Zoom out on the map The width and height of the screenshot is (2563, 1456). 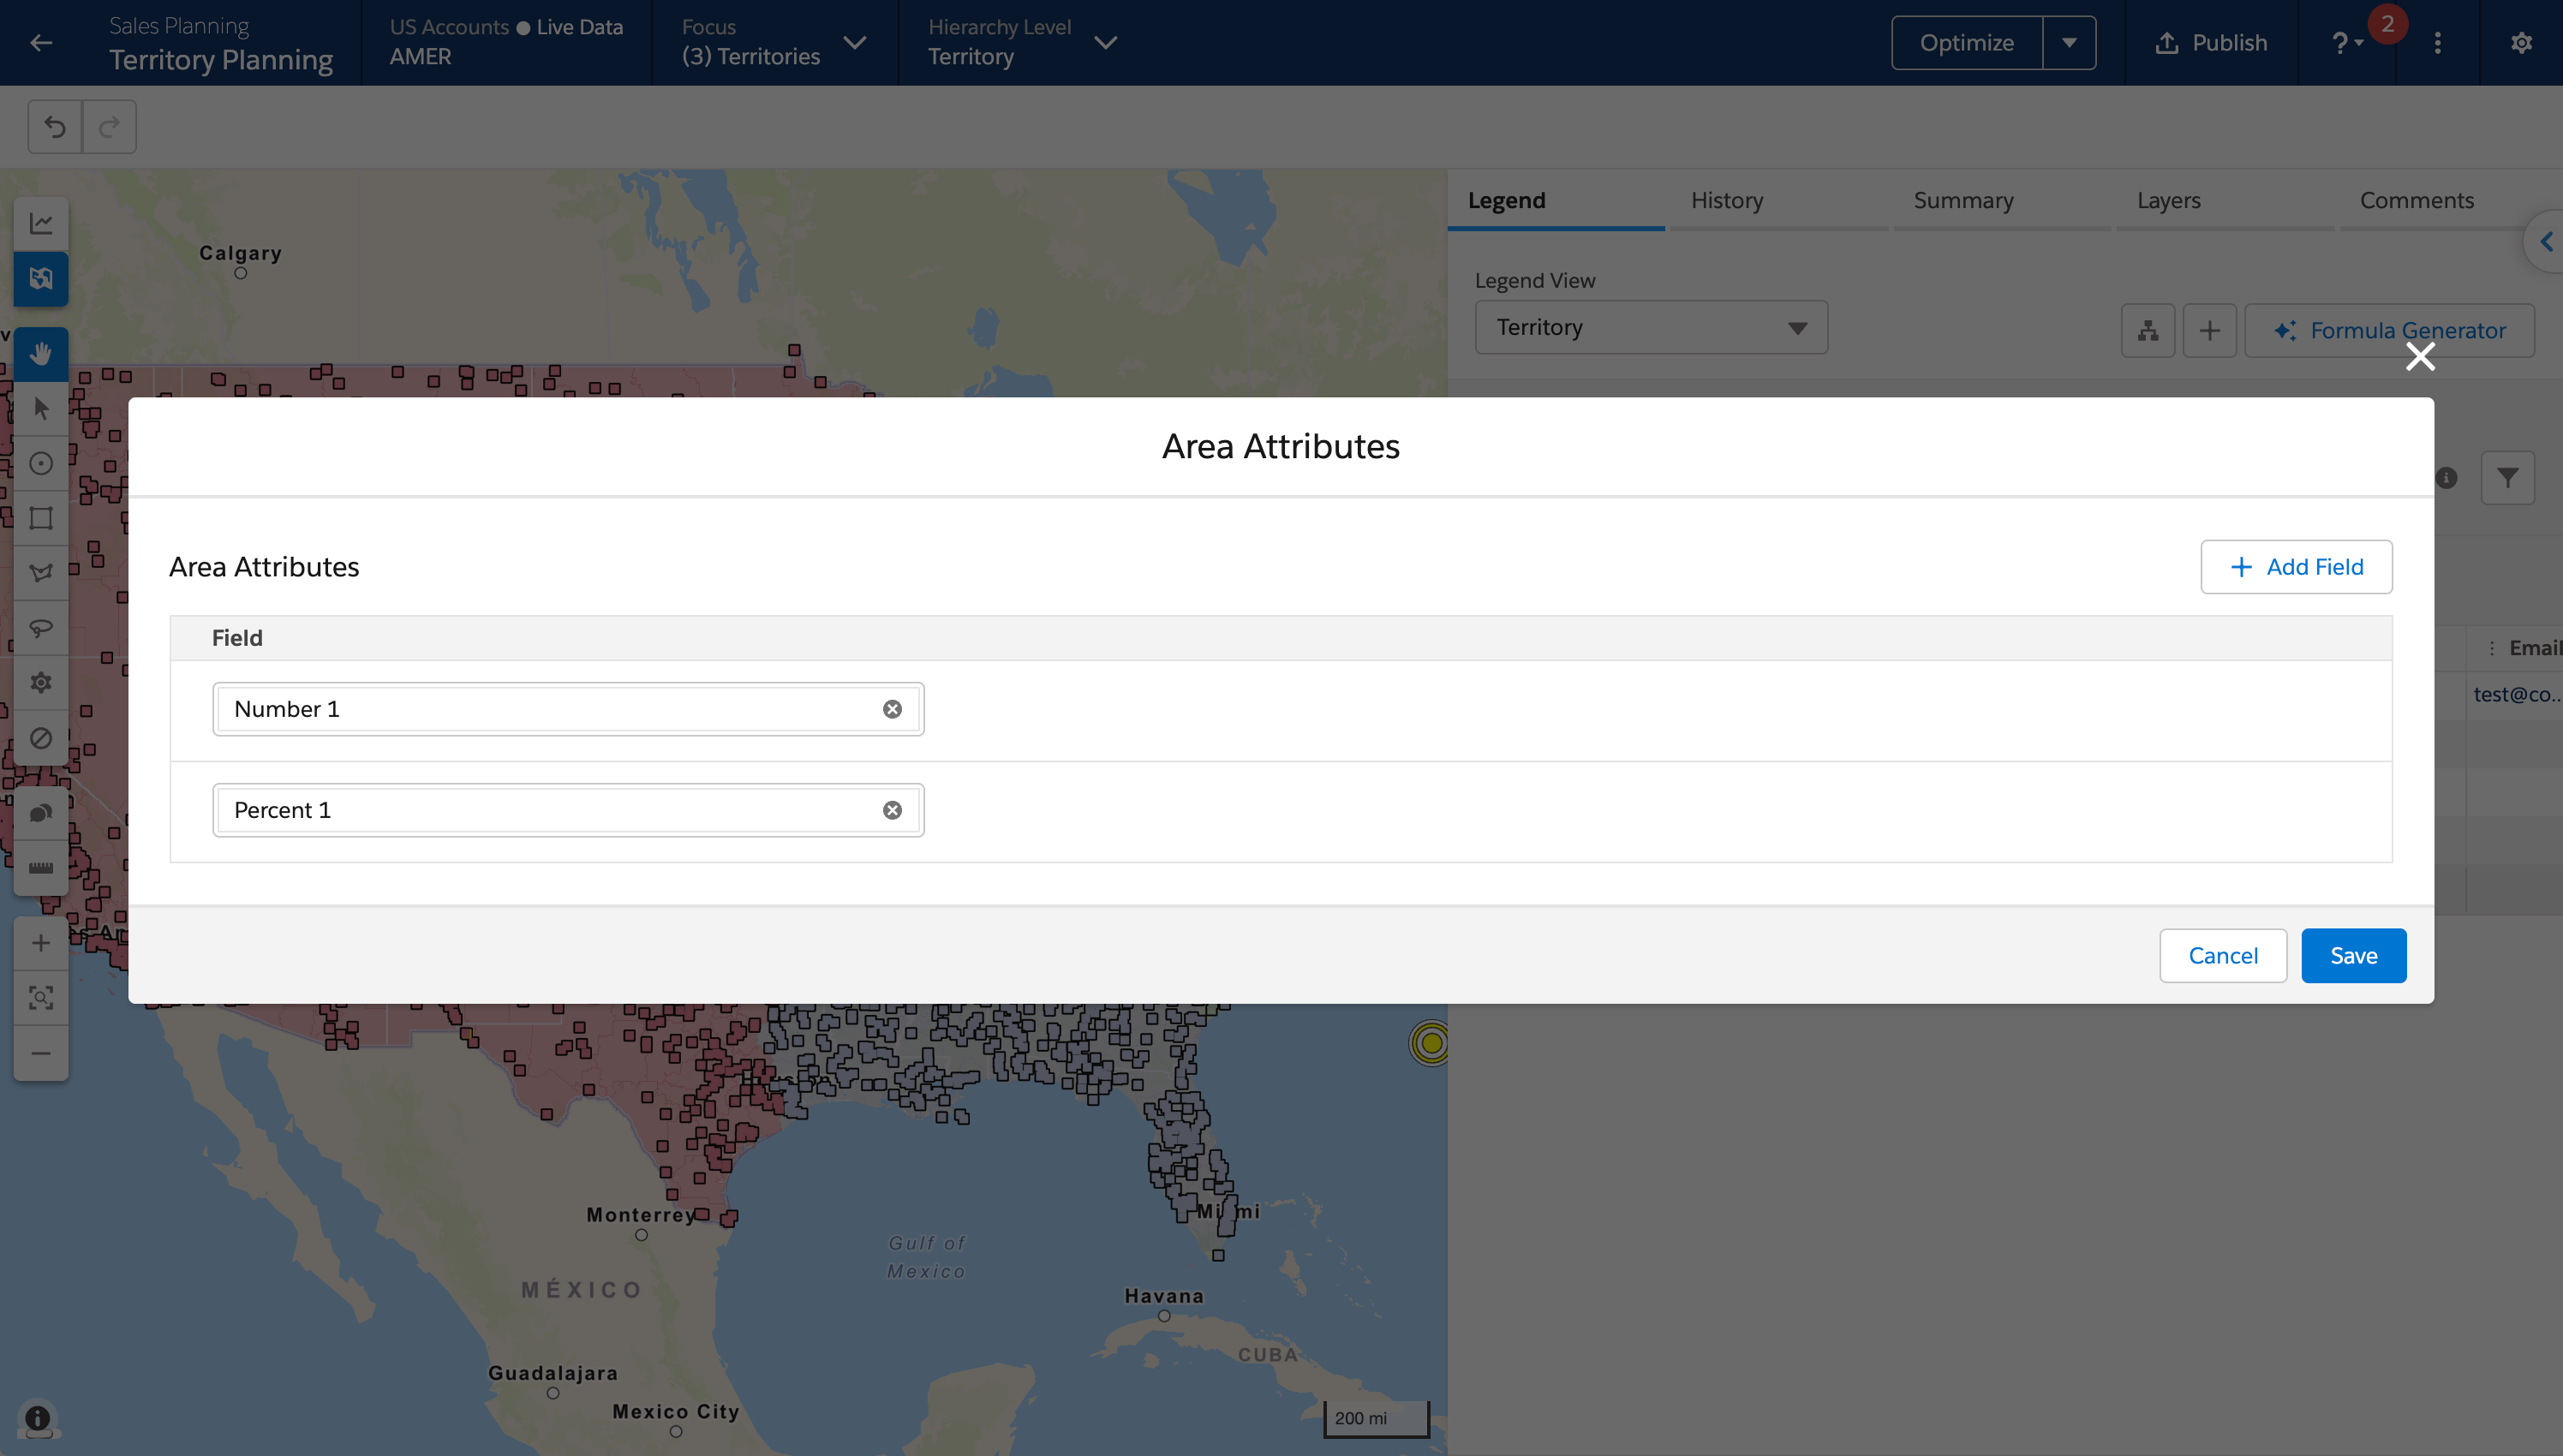[x=41, y=1053]
